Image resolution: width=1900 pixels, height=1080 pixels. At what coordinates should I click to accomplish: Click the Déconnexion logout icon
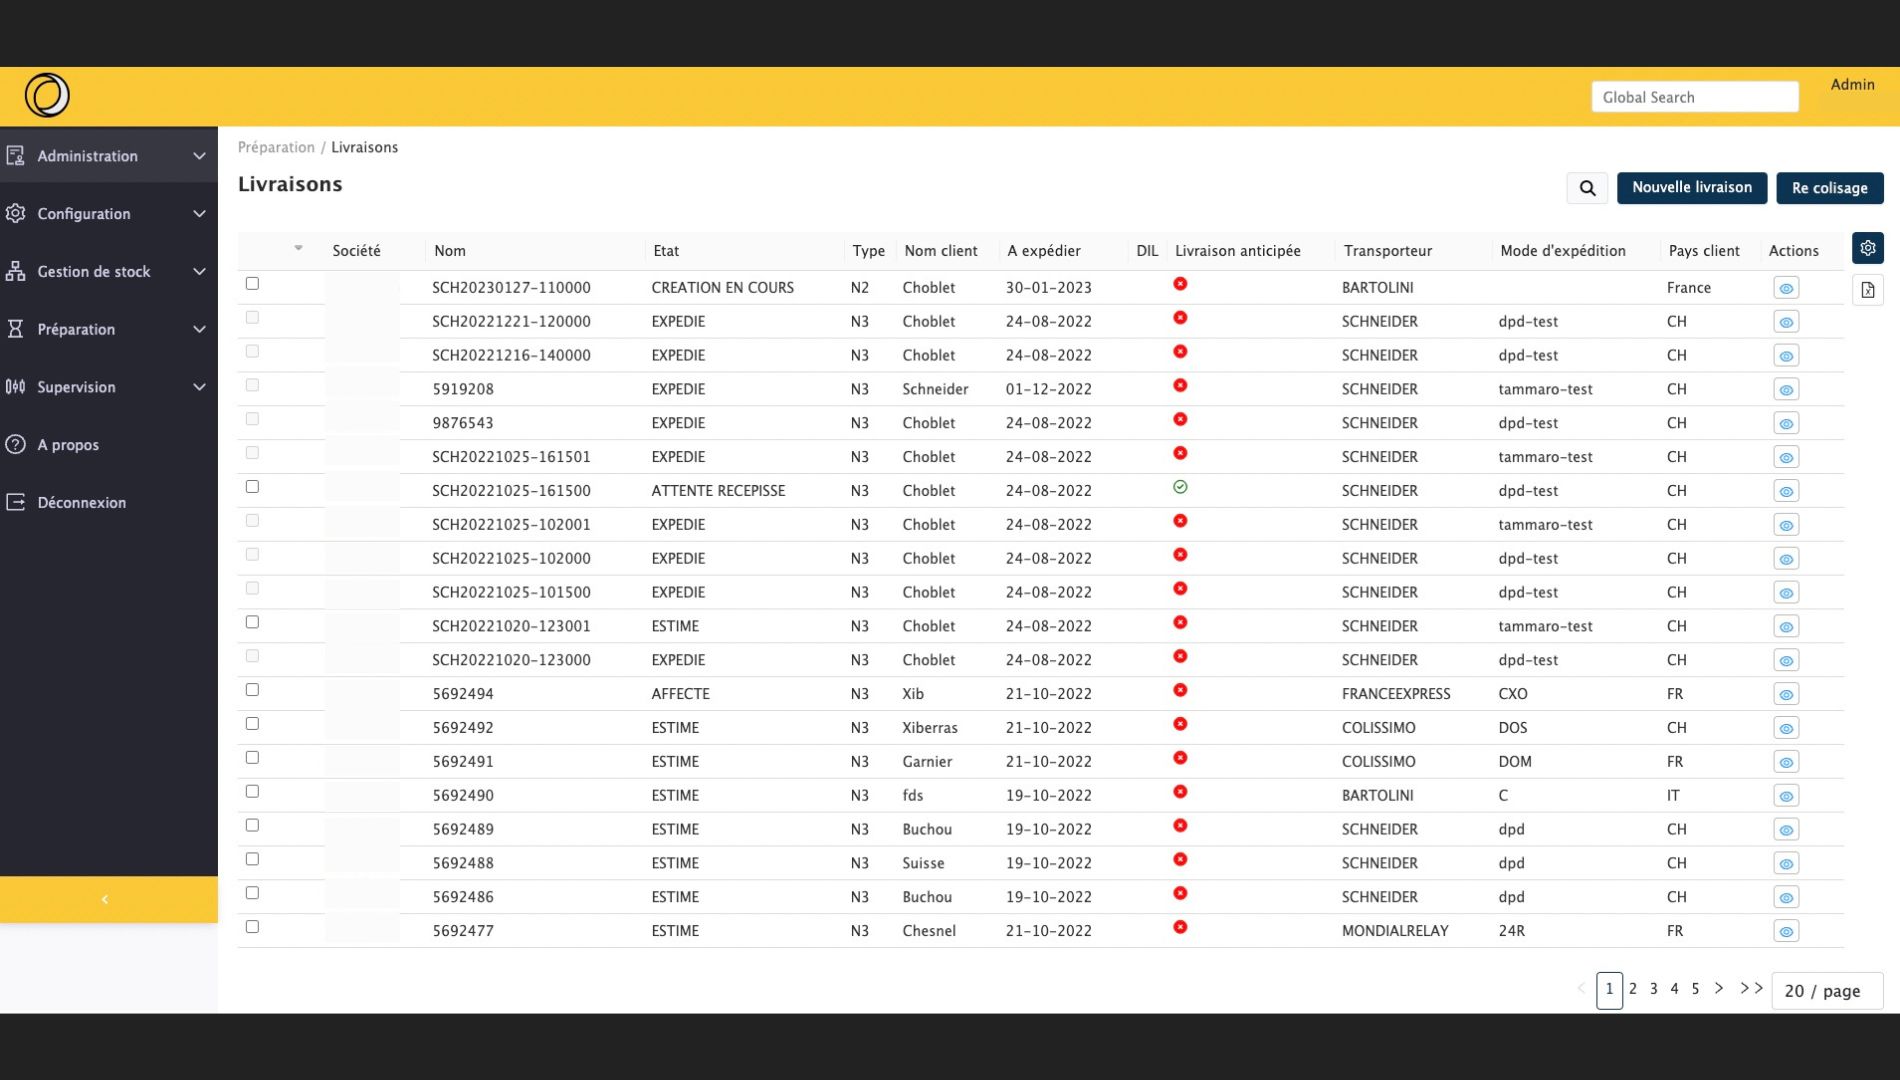[x=16, y=502]
